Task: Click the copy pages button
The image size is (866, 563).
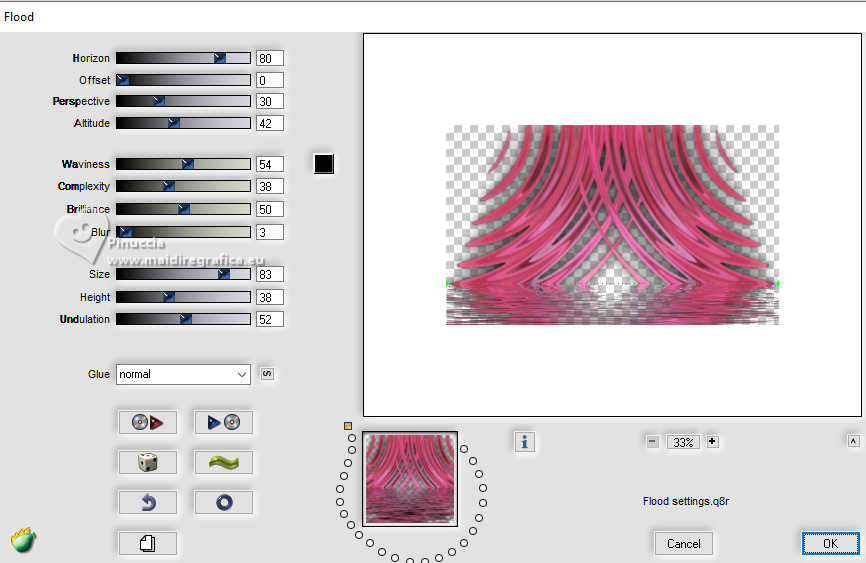Action: point(147,543)
